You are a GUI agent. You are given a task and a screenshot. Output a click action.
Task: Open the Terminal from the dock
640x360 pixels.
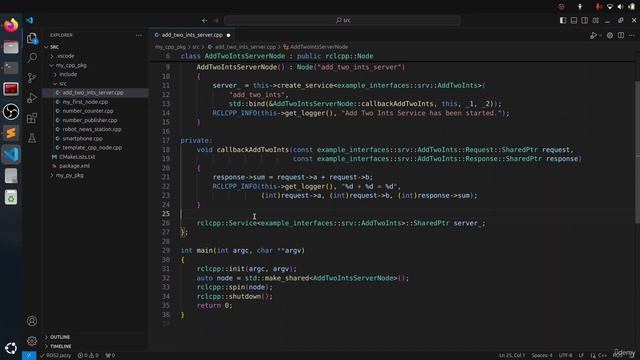tap(11, 68)
